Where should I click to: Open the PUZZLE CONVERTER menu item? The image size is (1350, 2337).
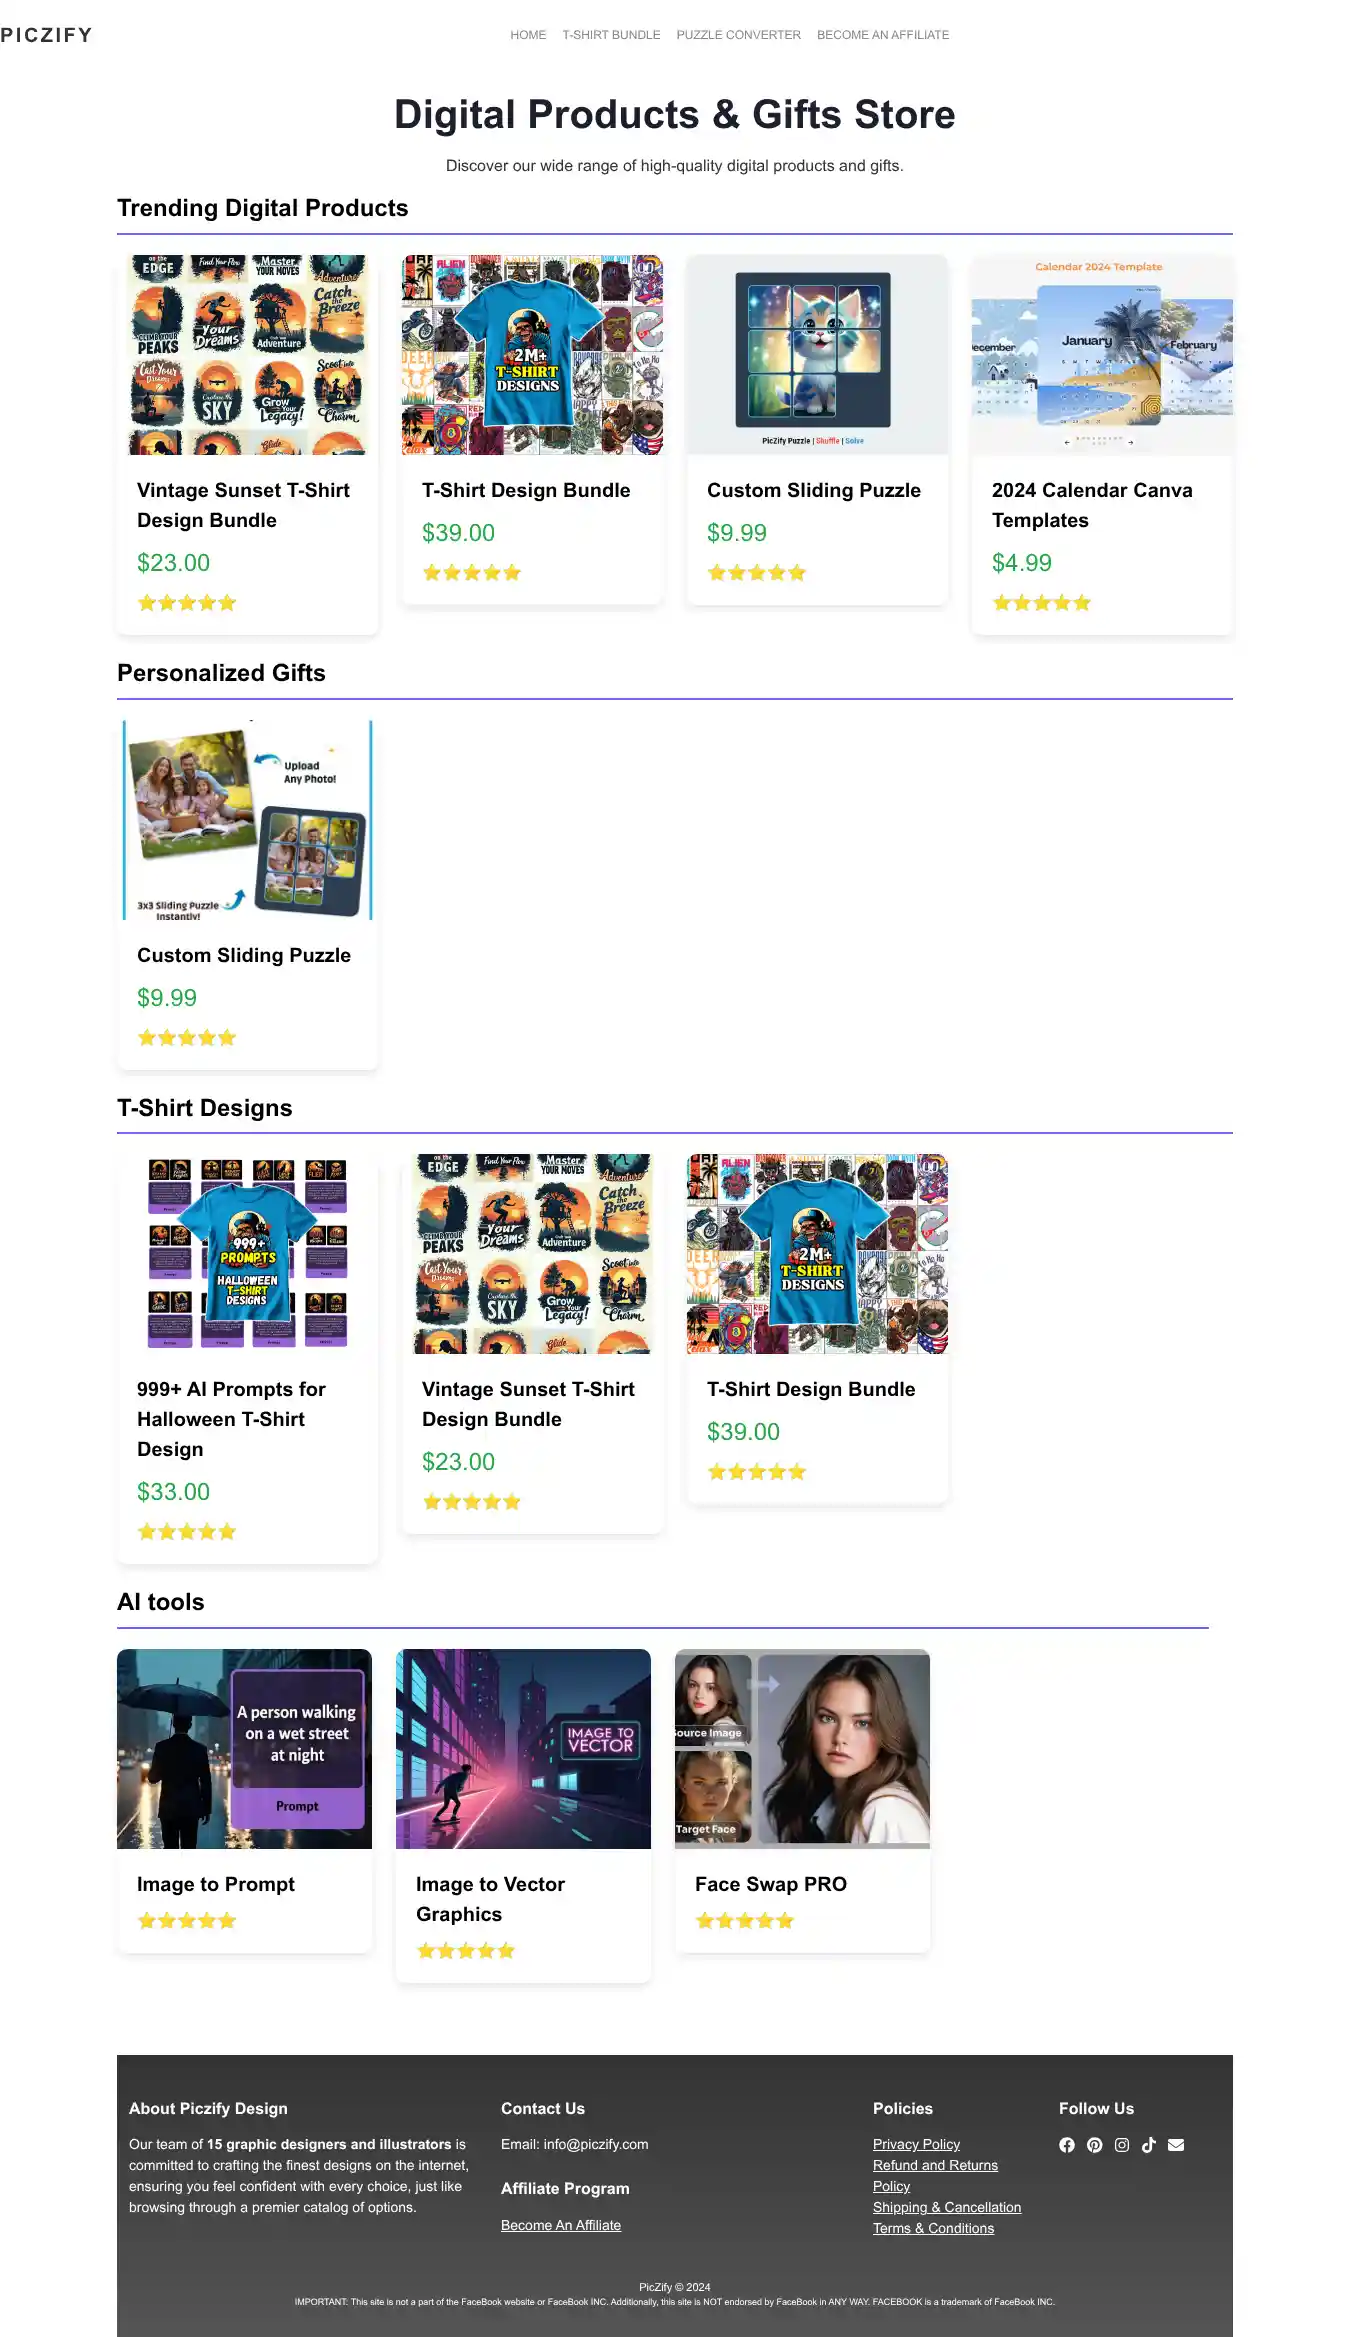point(739,35)
